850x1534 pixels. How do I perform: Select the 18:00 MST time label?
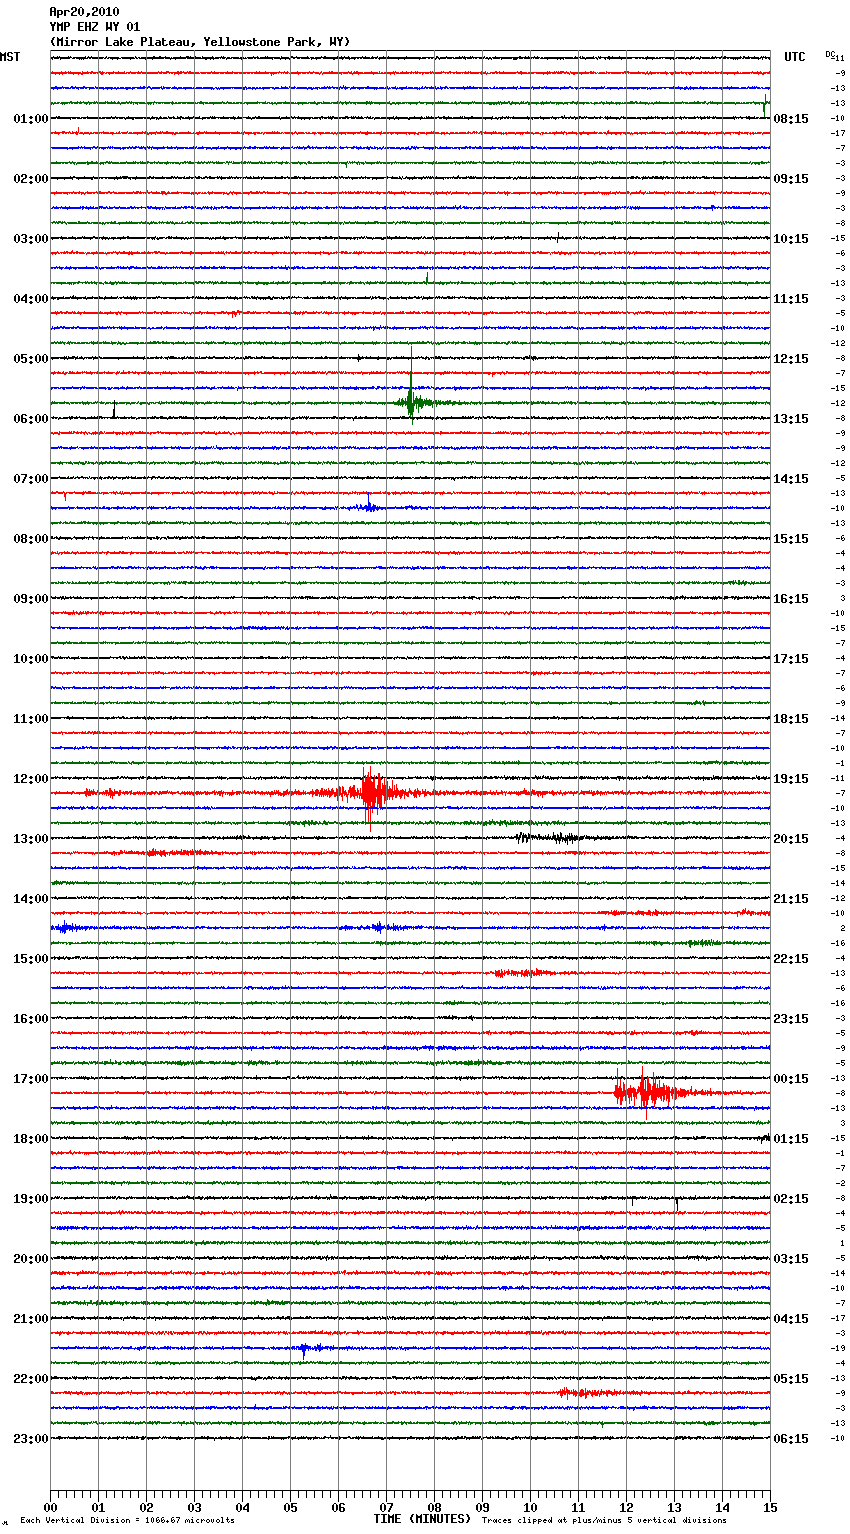tap(31, 1139)
